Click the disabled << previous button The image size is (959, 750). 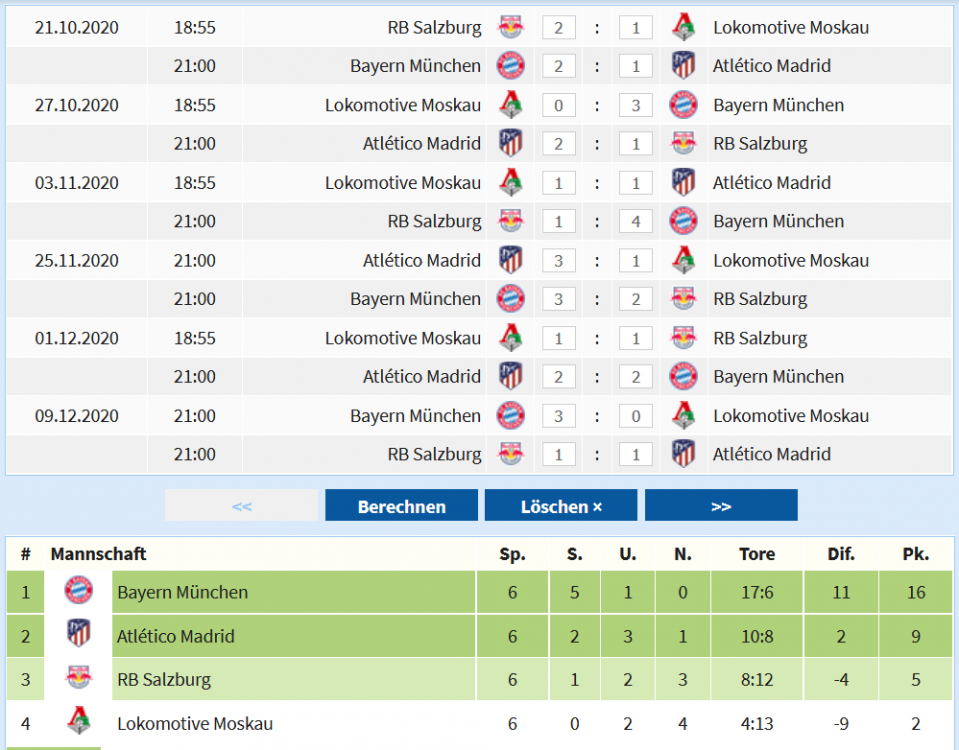[241, 506]
